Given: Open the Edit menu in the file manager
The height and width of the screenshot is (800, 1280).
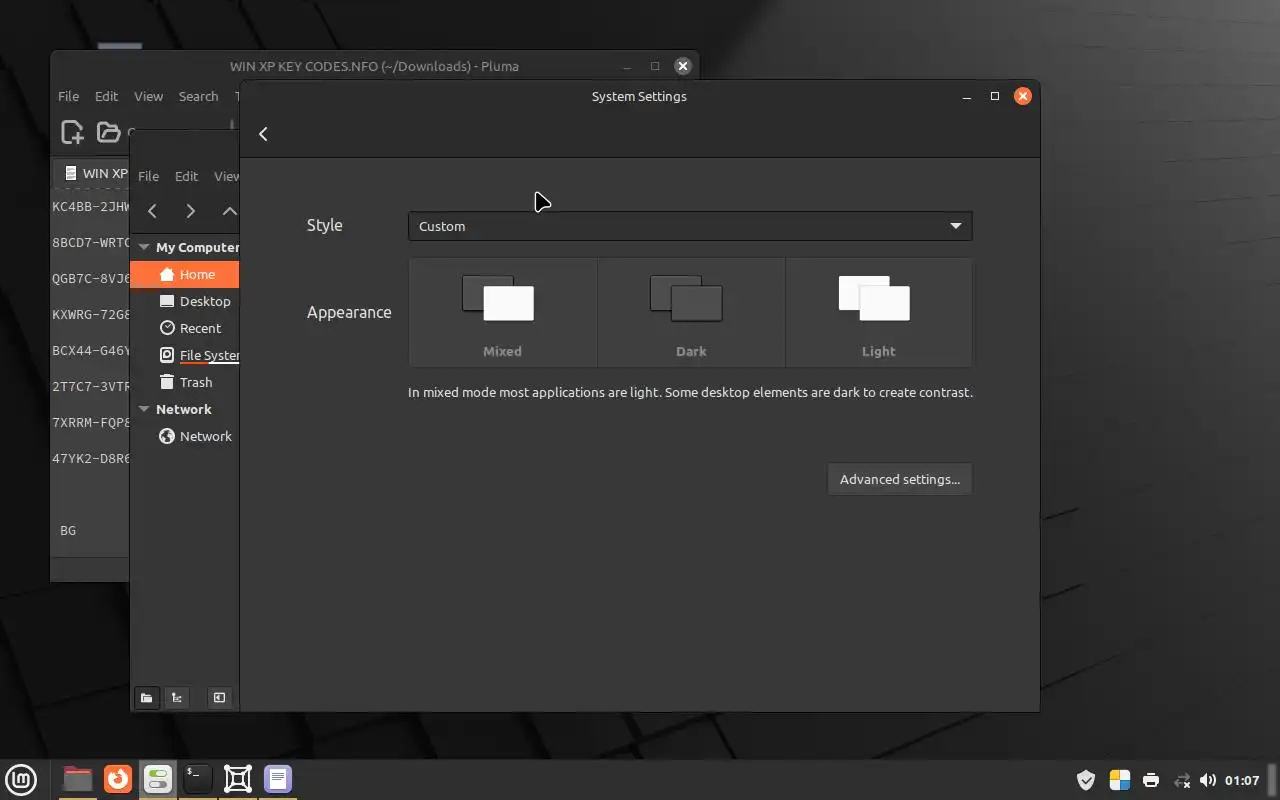Looking at the screenshot, I should 186,176.
